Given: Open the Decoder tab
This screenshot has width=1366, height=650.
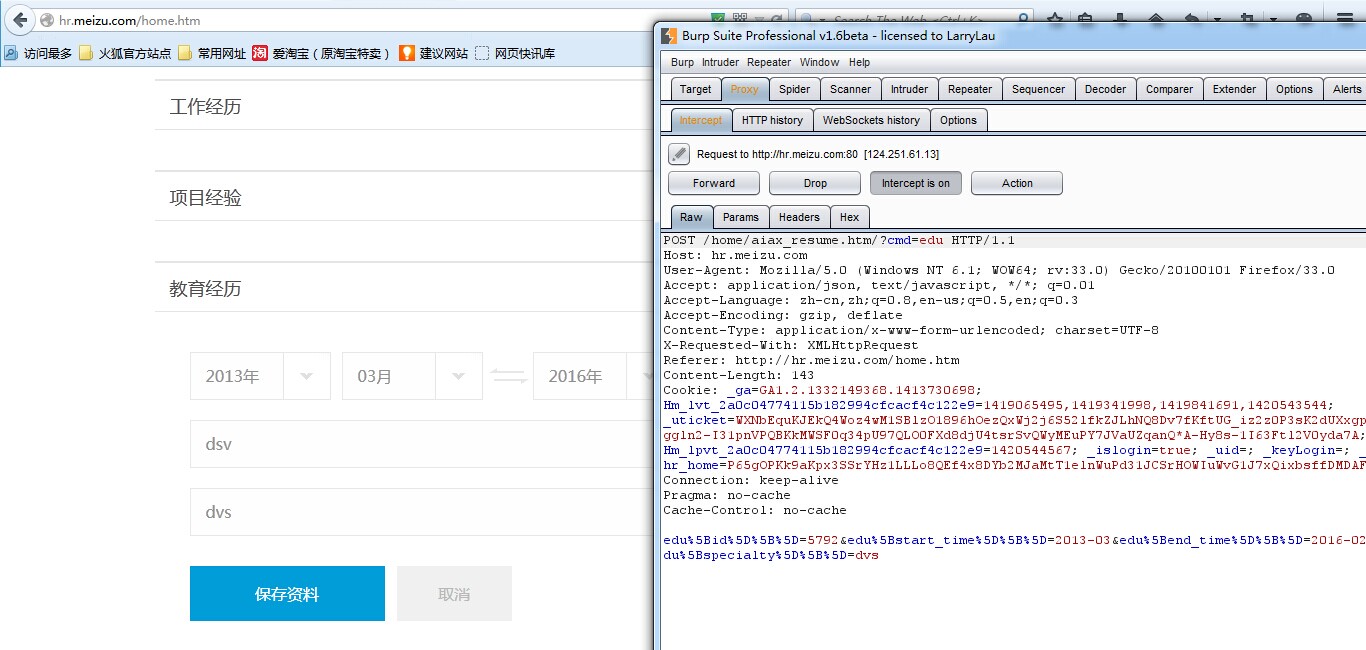Looking at the screenshot, I should point(1105,89).
